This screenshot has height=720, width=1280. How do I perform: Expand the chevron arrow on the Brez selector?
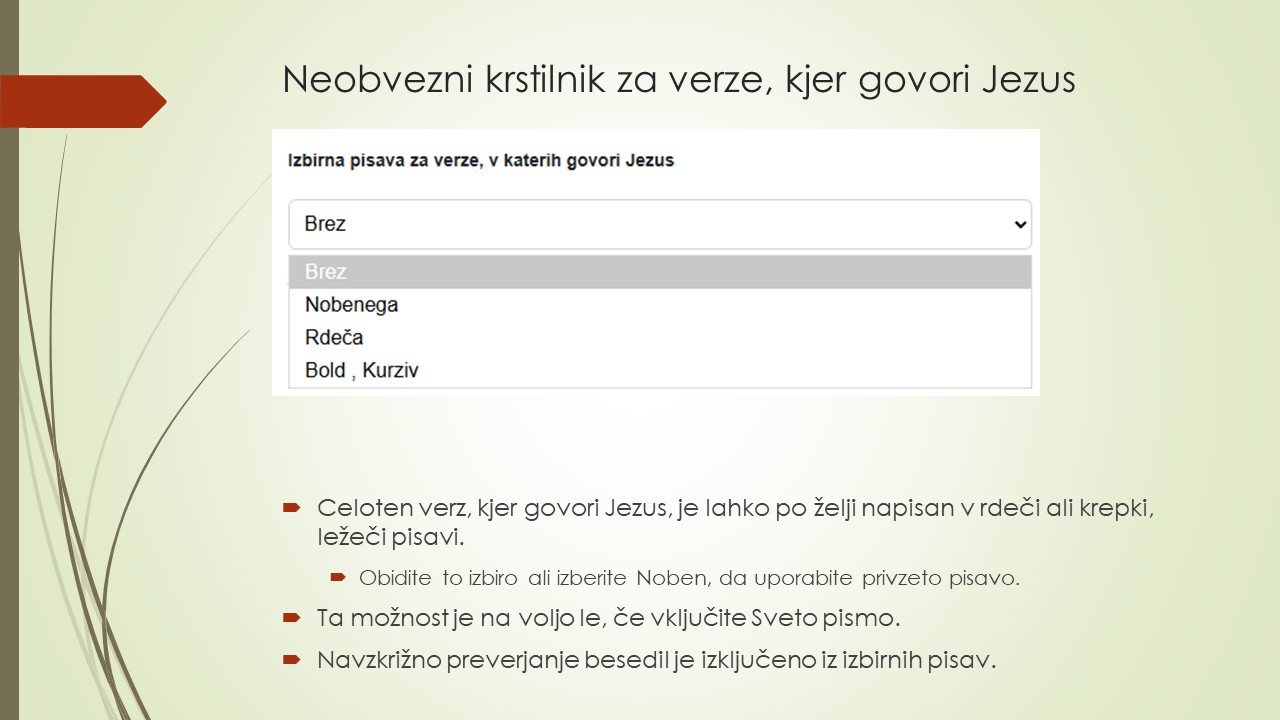pyautogui.click(x=1020, y=225)
